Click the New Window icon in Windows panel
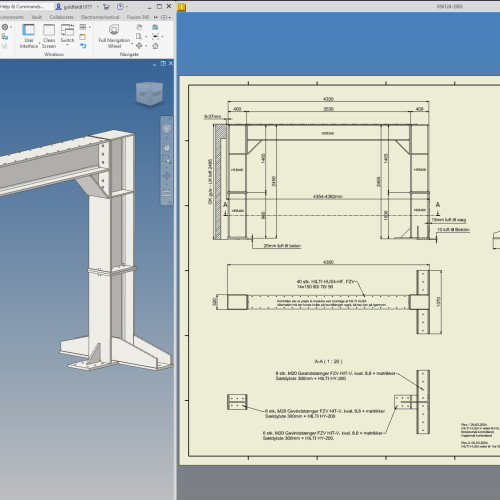The width and height of the screenshot is (500, 500). (x=83, y=36)
